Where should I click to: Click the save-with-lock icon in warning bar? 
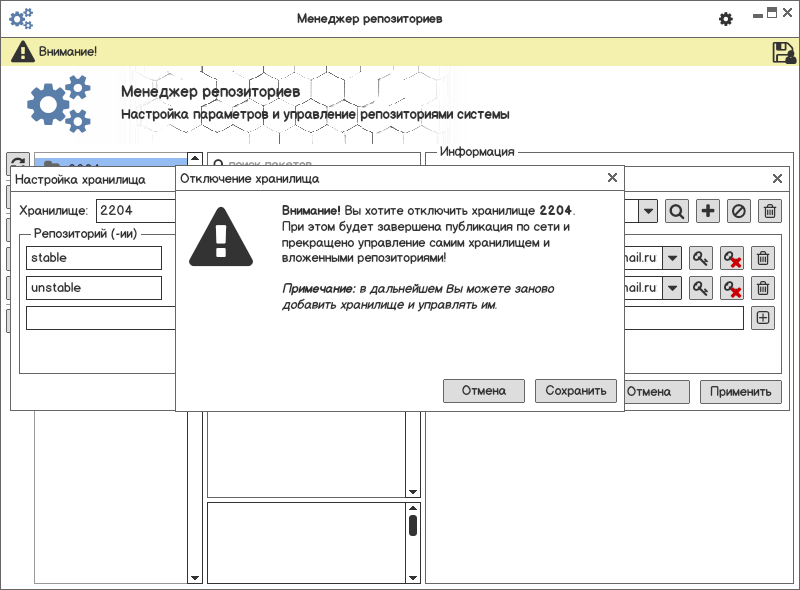(x=784, y=52)
